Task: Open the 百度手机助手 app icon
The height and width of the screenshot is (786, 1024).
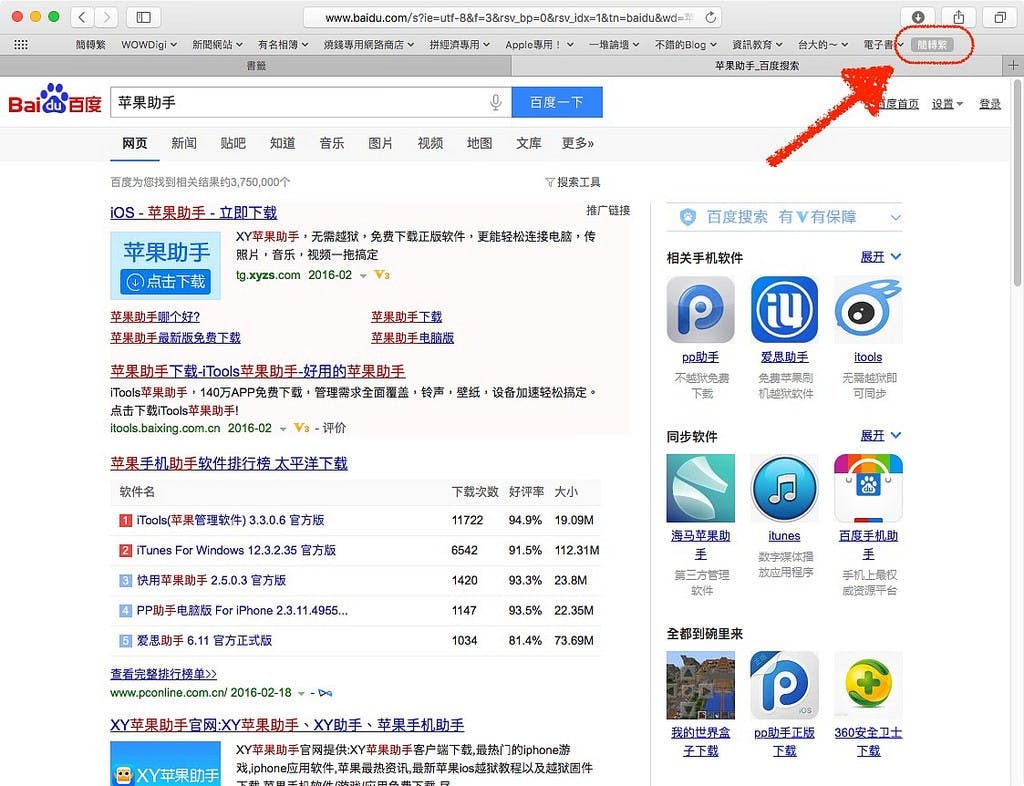Action: 868,488
